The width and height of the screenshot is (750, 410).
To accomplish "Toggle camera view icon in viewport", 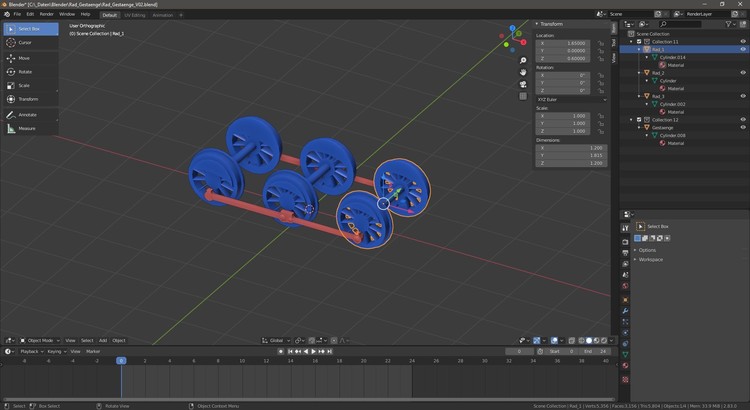I will pyautogui.click(x=523, y=85).
